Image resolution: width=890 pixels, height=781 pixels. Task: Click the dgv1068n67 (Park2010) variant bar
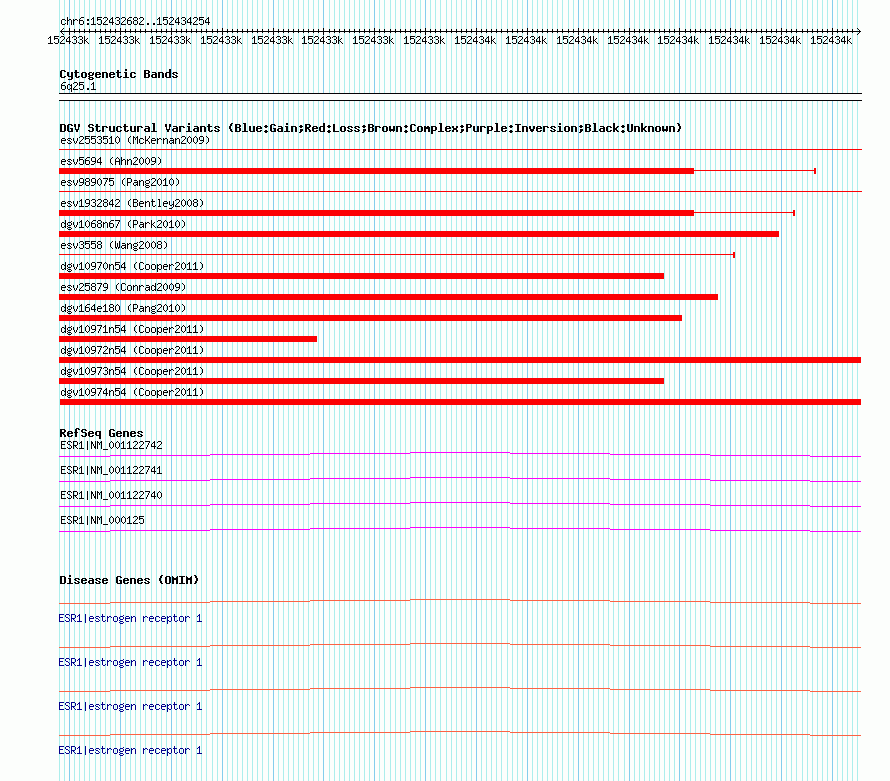(419, 234)
